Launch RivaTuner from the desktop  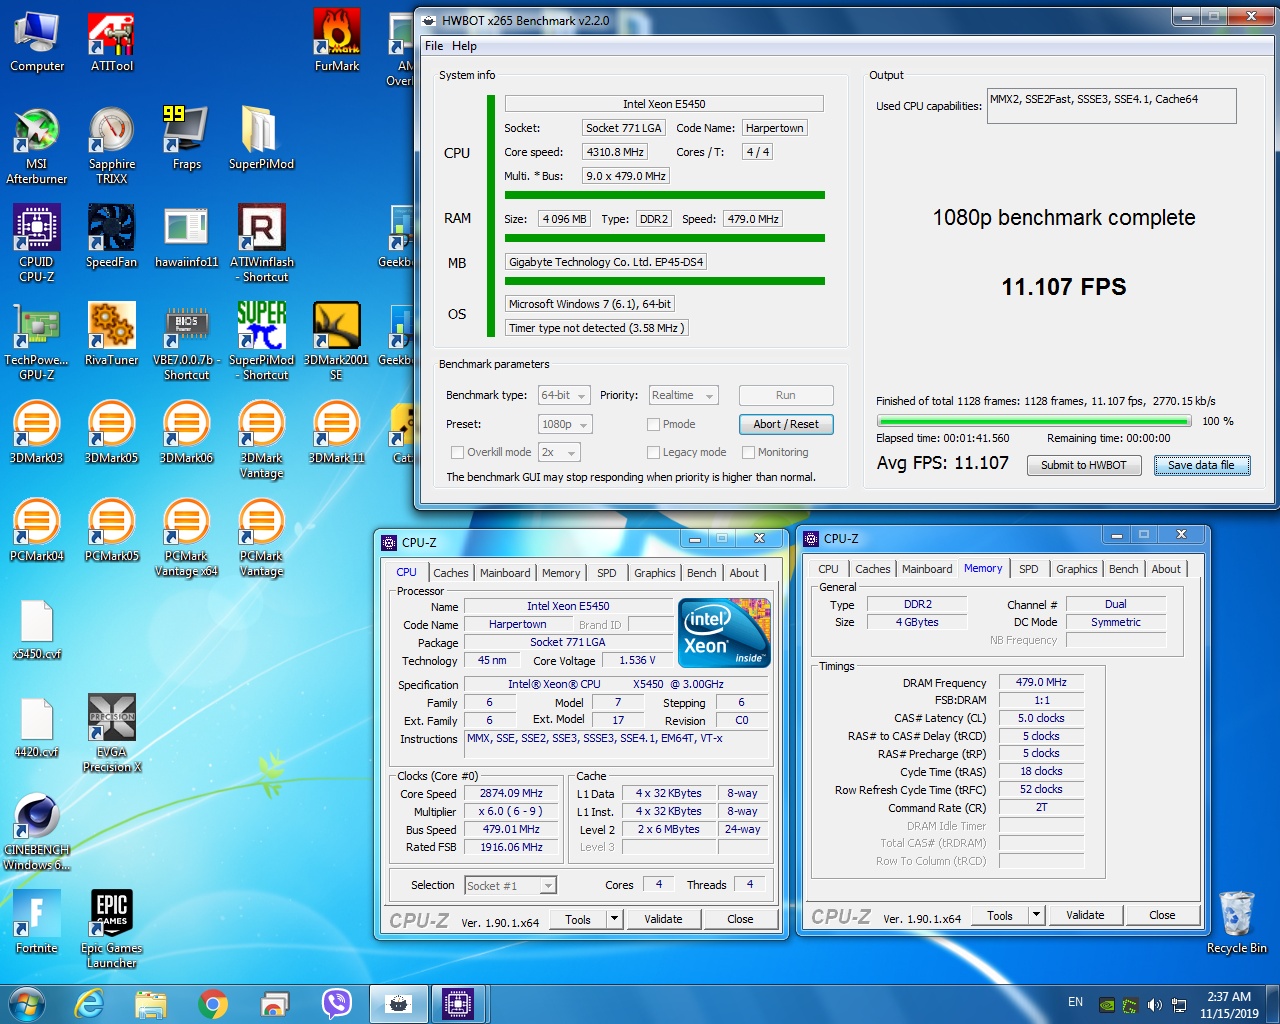[111, 335]
